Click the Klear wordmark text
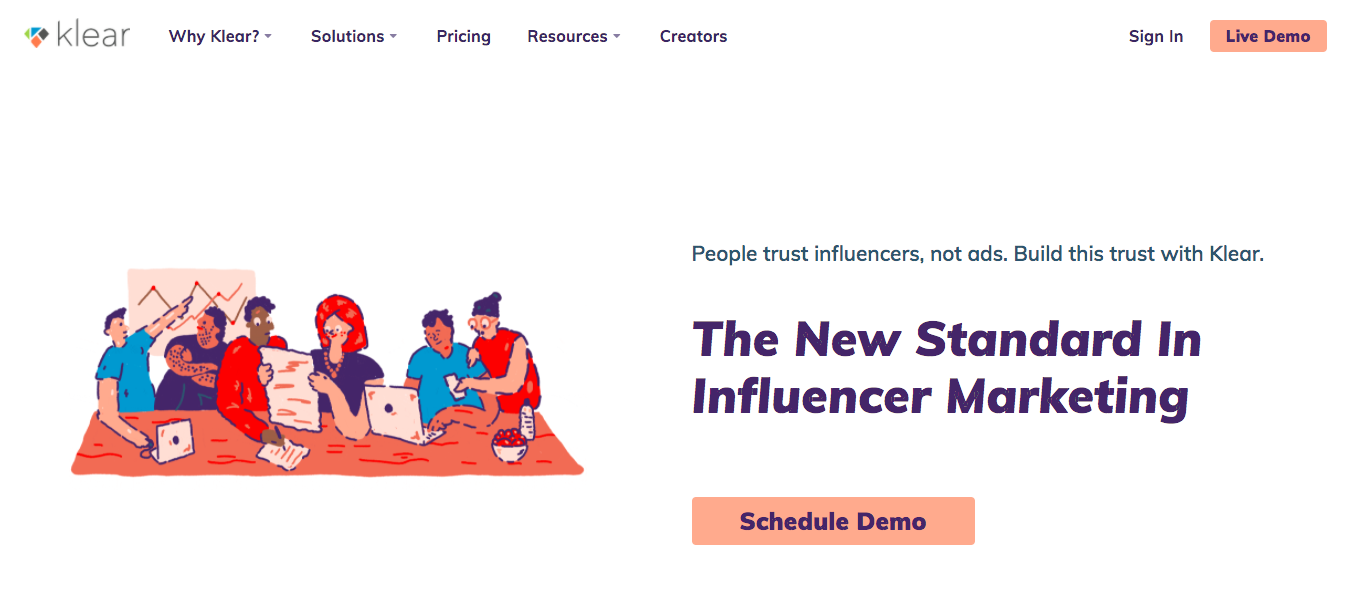1346x604 pixels. (x=93, y=36)
